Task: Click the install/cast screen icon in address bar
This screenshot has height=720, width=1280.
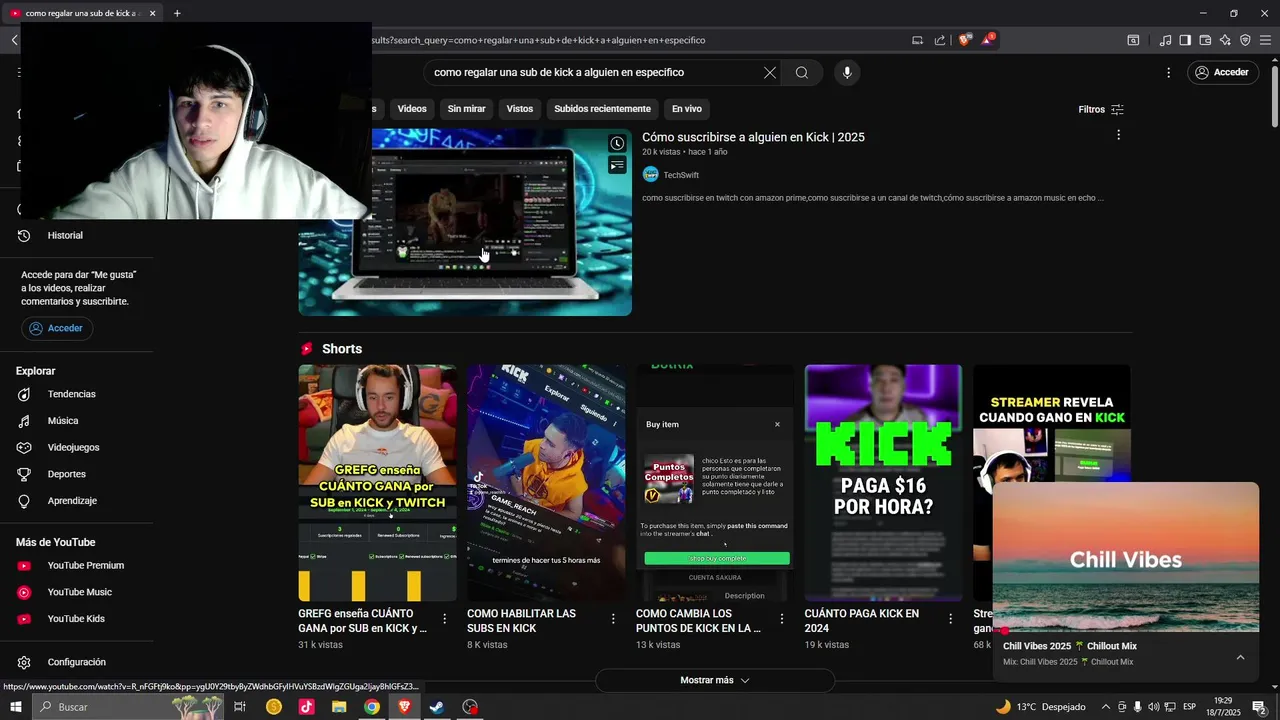Action: [917, 40]
